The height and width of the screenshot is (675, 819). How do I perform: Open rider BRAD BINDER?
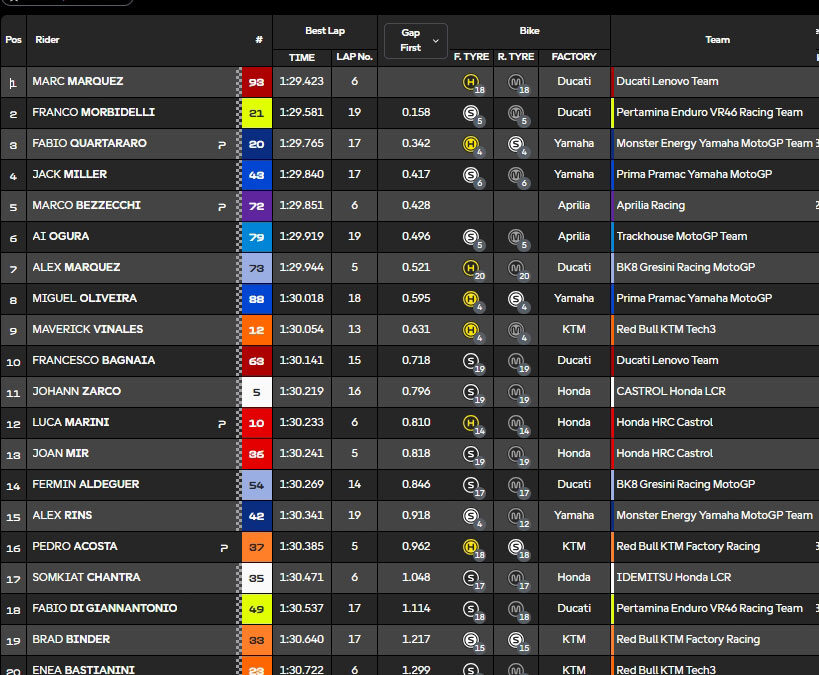point(71,639)
